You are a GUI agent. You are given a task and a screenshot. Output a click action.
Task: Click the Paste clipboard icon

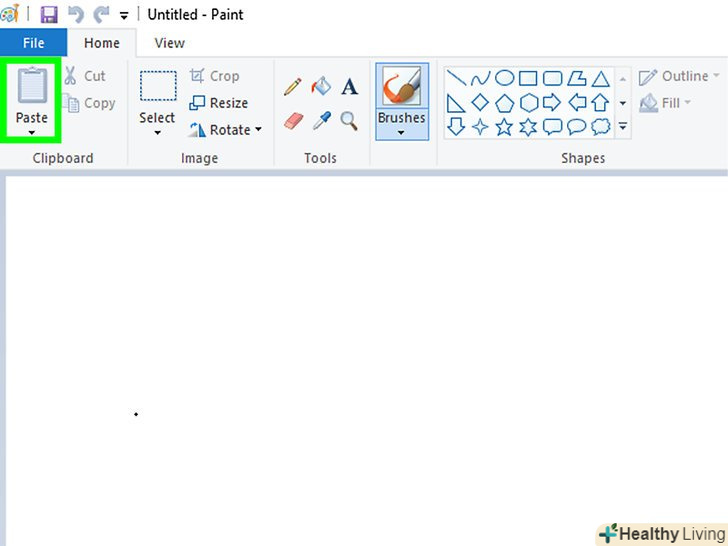32,85
